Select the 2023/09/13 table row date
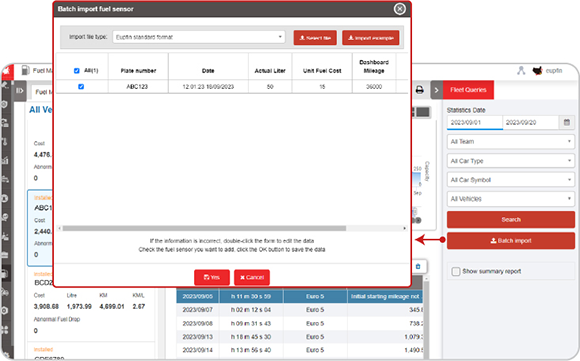Screen dimensions: 580x361 198,337
